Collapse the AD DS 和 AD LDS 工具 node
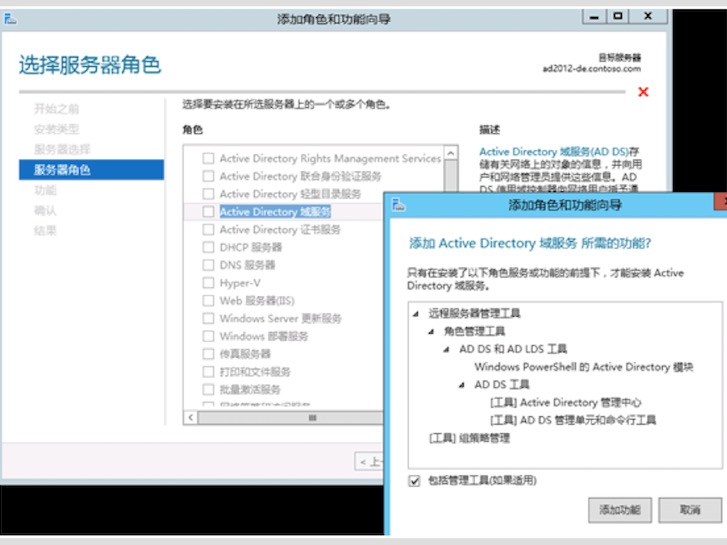The width and height of the screenshot is (727, 545). (446, 349)
